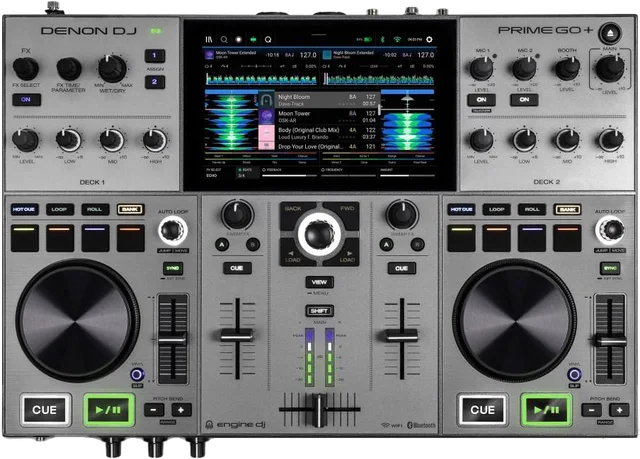Tap the Deck 1 pitch fader
This screenshot has width=640, height=459.
coord(173,339)
